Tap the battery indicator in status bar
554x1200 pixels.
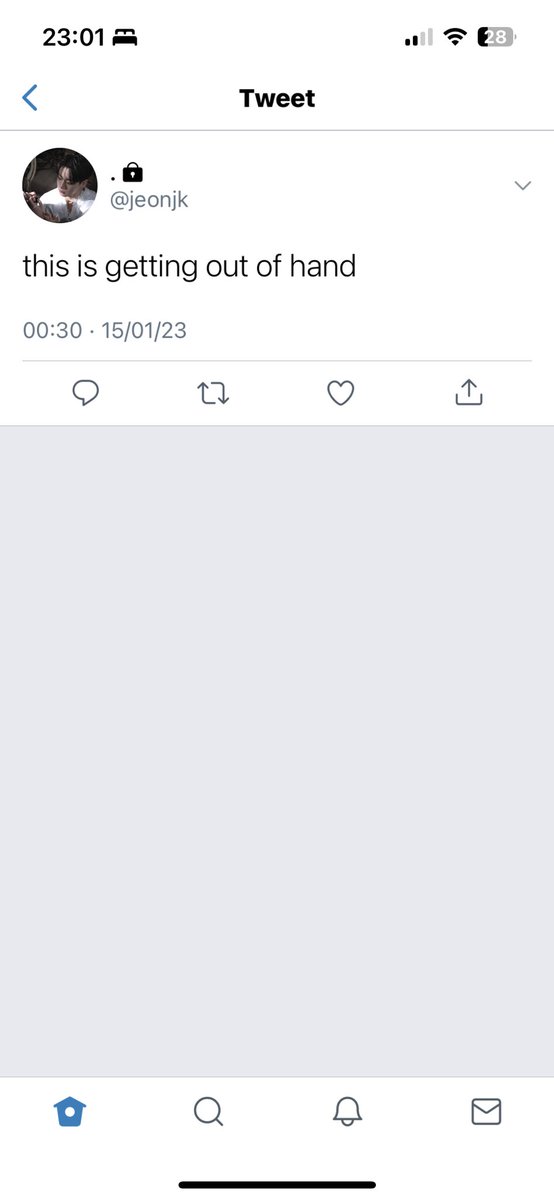tap(498, 37)
